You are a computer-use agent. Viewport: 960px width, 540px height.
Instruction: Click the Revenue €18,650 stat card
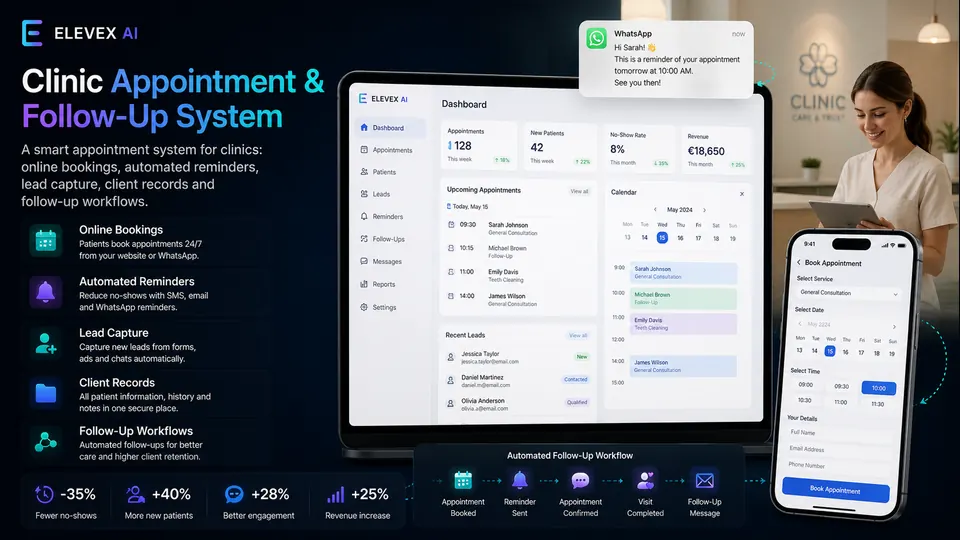point(716,151)
